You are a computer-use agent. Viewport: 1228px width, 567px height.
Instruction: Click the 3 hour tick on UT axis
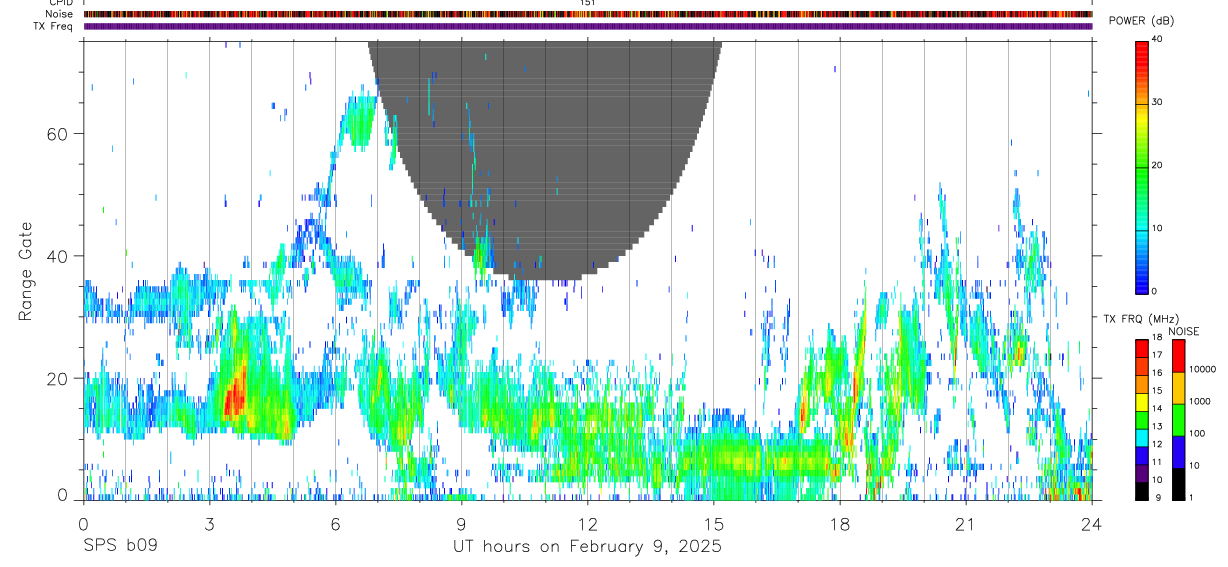tap(209, 524)
